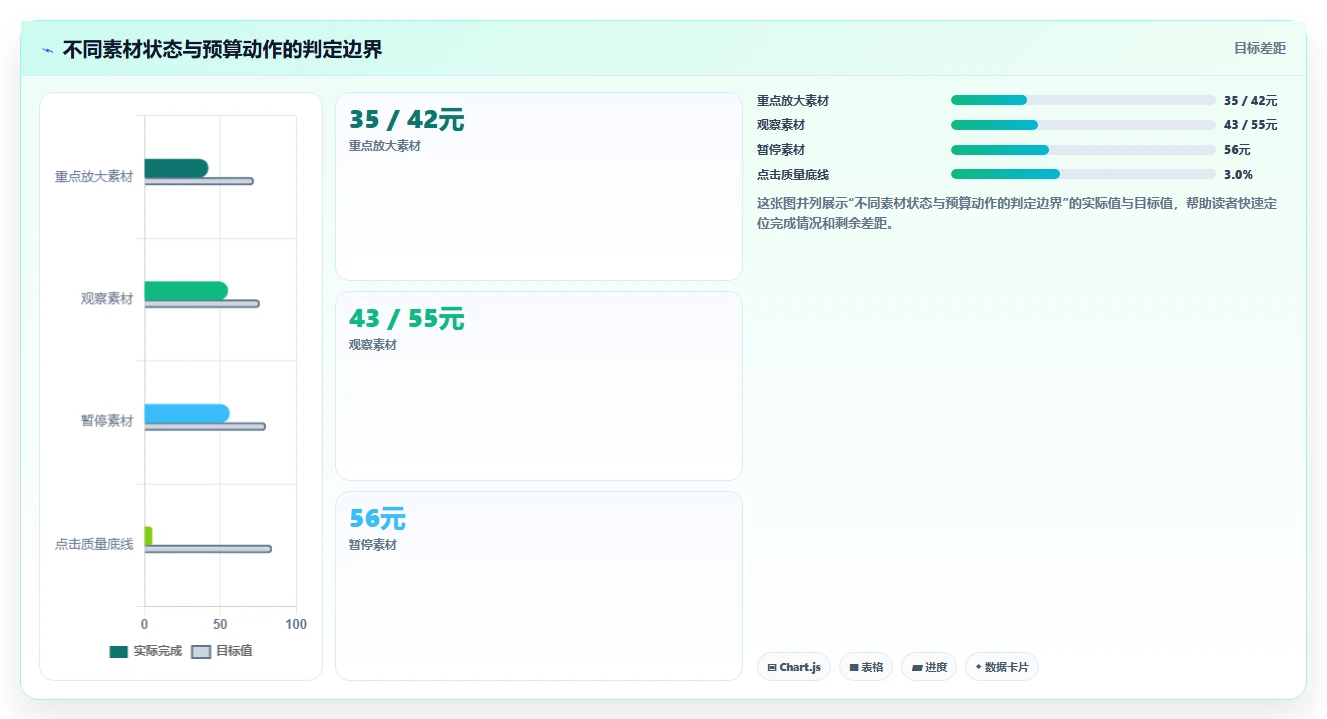
Task: Open the 43 / 55元 data card
Action: [539, 386]
